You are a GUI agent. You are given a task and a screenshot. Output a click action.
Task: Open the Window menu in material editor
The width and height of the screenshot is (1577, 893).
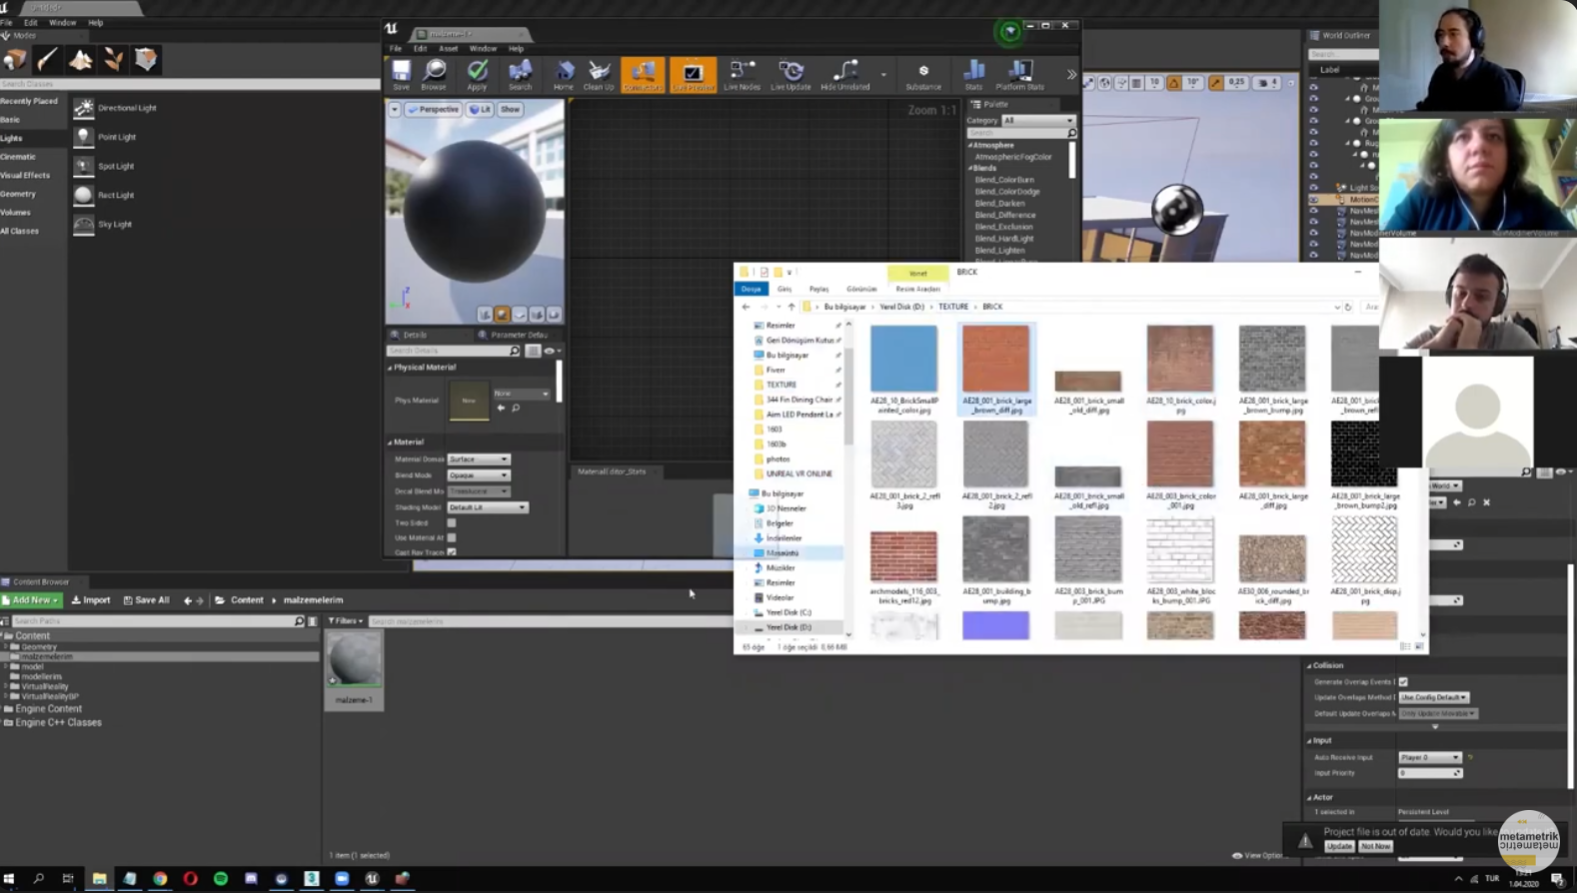tap(483, 48)
